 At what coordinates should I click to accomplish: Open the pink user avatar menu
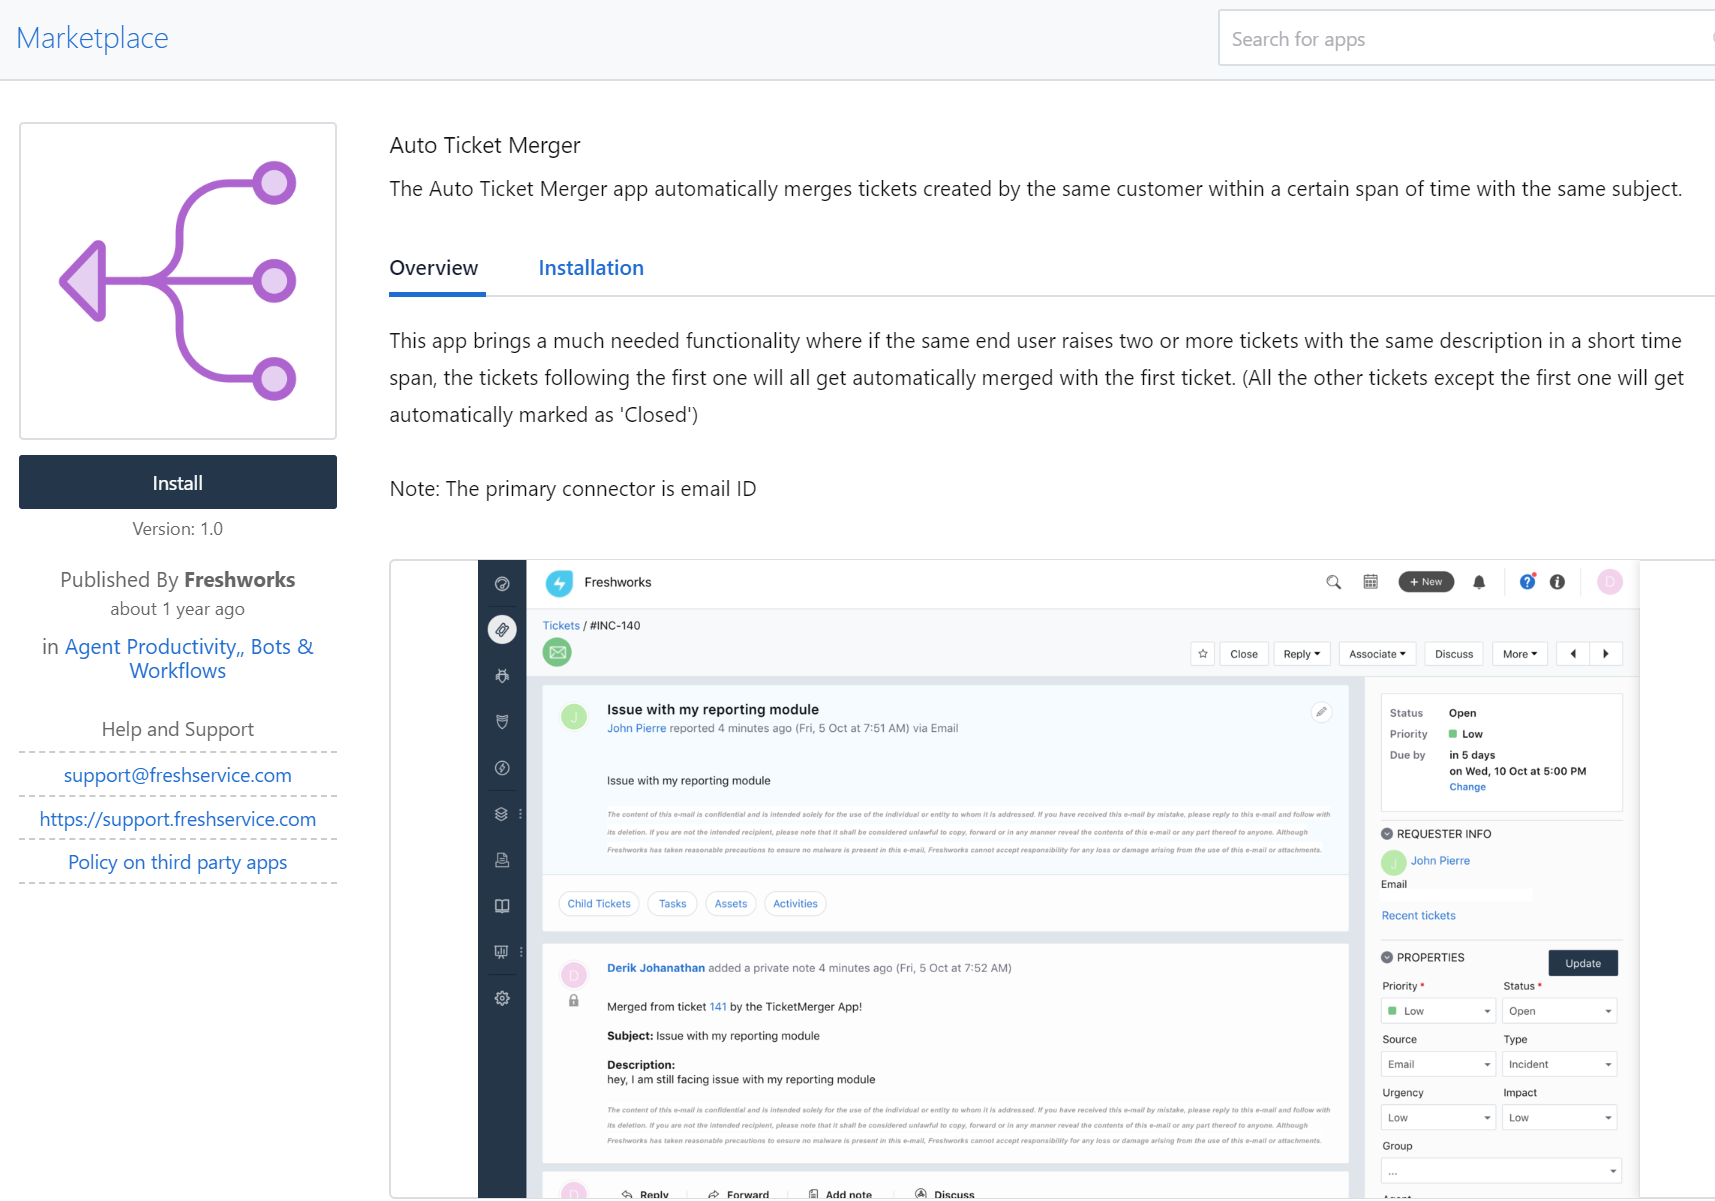(x=1609, y=582)
